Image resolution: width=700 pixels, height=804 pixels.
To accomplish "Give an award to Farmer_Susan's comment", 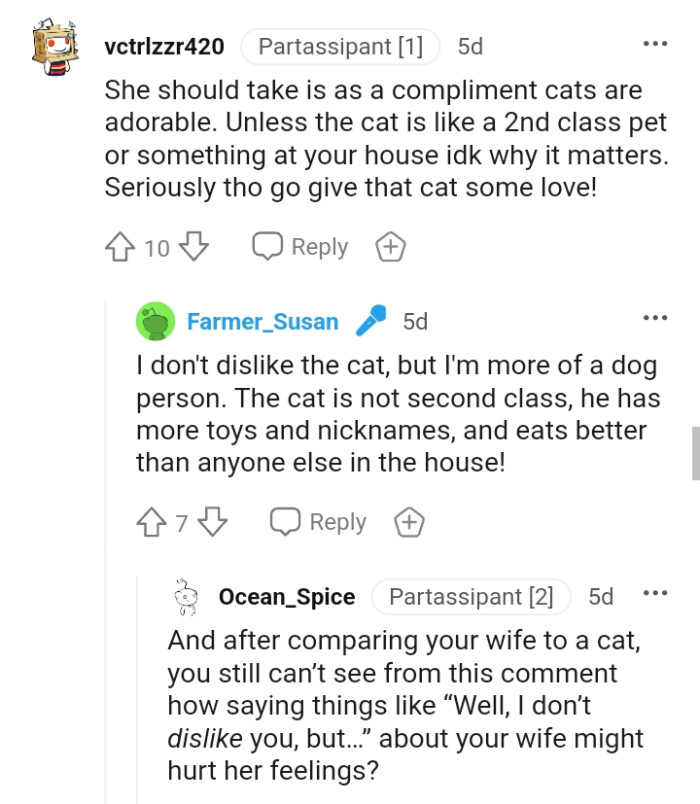I will 408,521.
